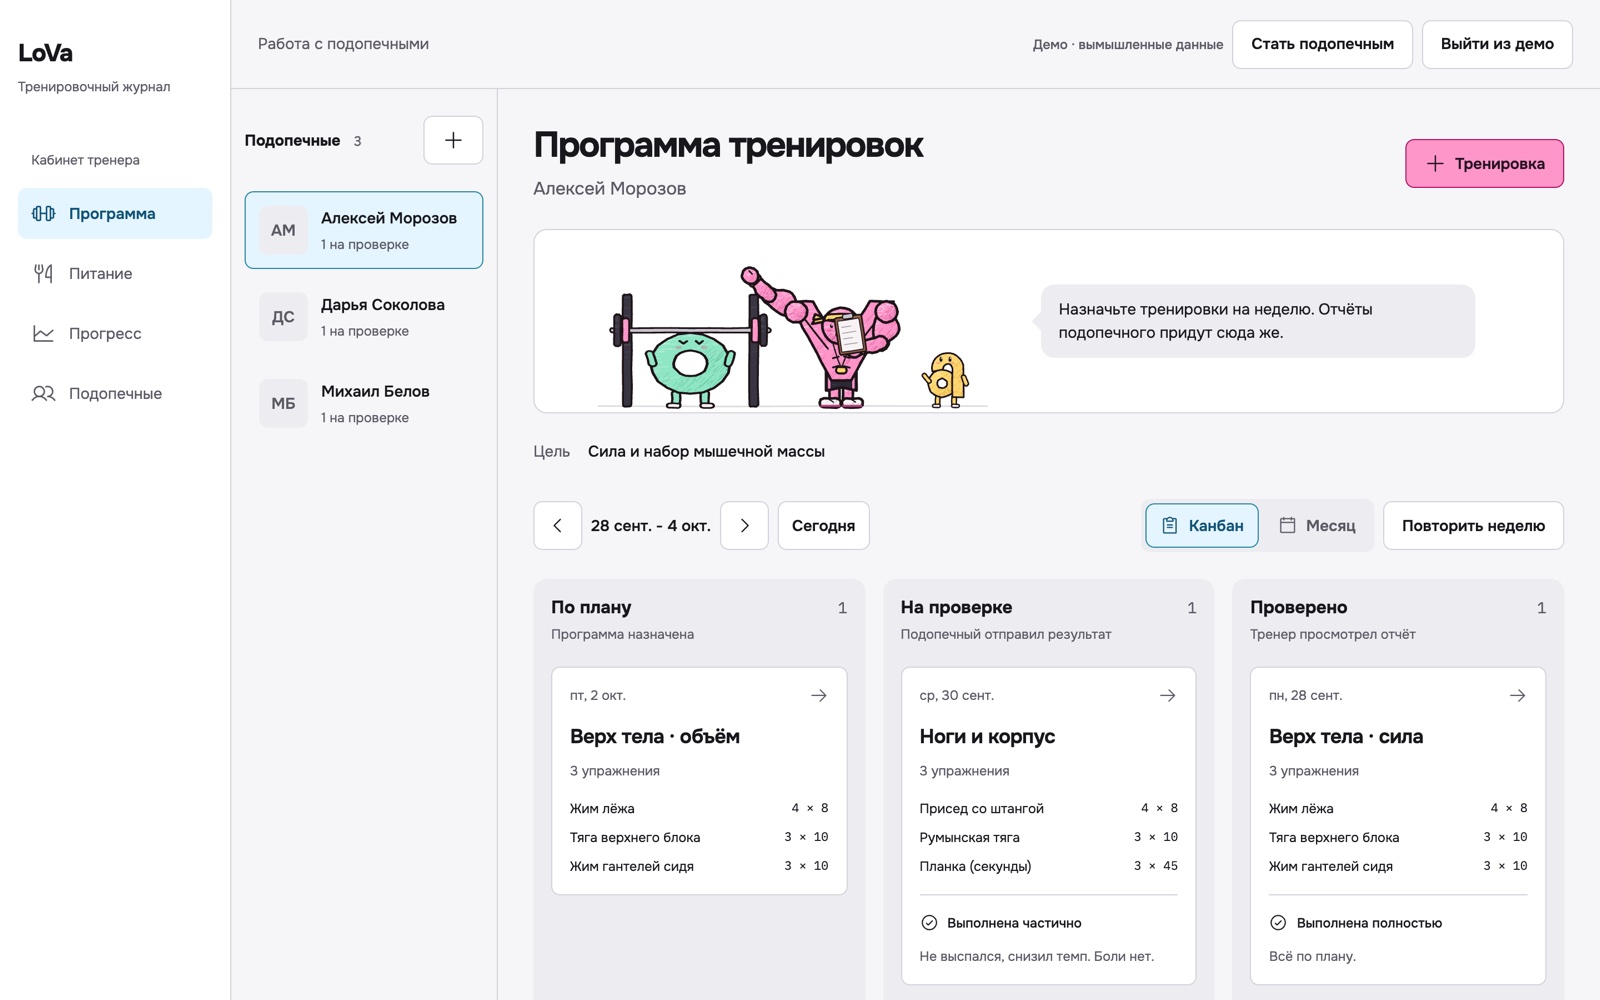Click Повторить неделю button
Image resolution: width=1600 pixels, height=1000 pixels.
pos(1473,525)
